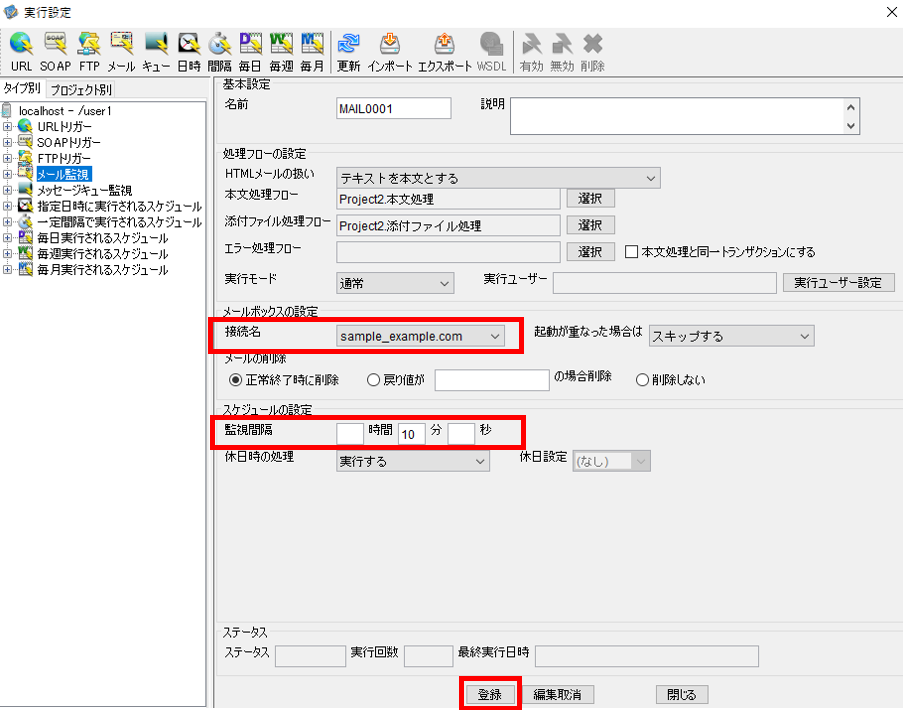903x710 pixels.
Task: Click the 説明 scrollbar up arrow
Action: [x=851, y=107]
